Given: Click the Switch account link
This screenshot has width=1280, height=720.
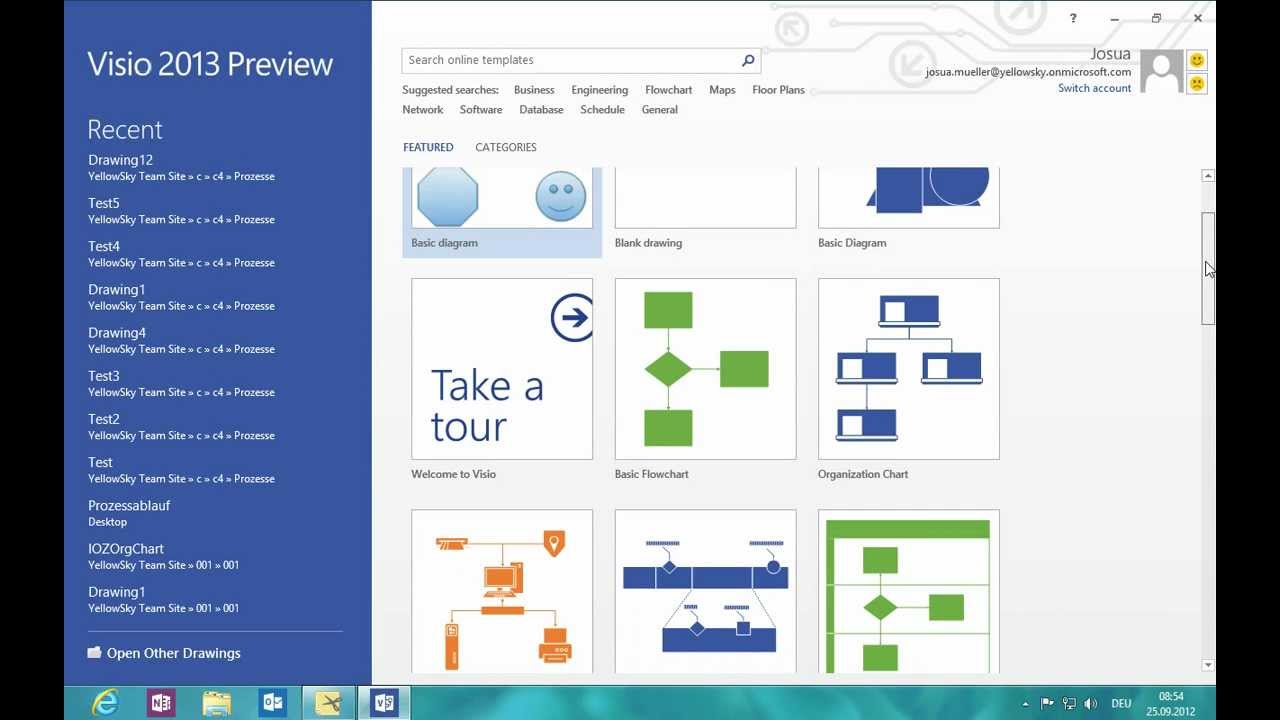Looking at the screenshot, I should coord(1095,88).
